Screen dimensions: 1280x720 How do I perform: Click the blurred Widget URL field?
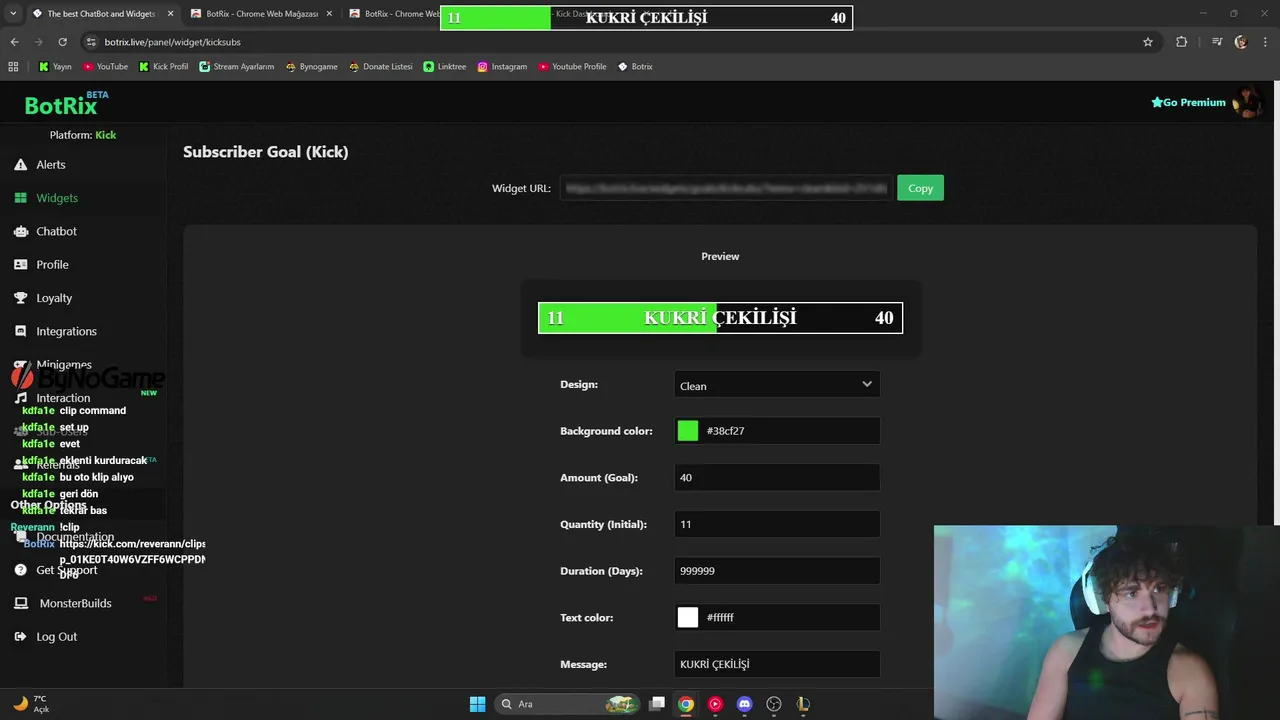point(725,188)
